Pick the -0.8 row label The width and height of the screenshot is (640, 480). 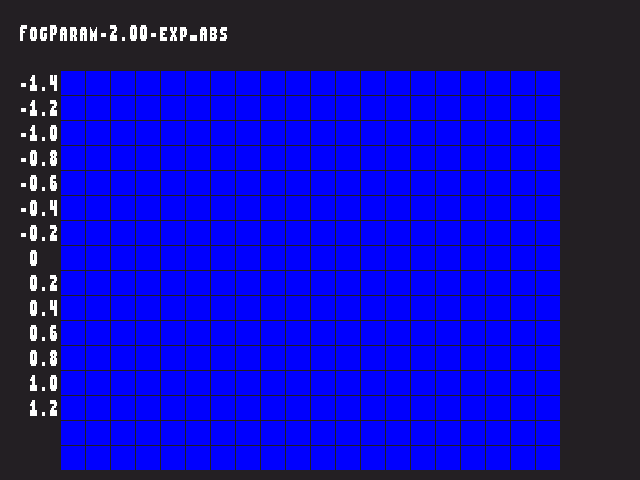(x=39, y=159)
